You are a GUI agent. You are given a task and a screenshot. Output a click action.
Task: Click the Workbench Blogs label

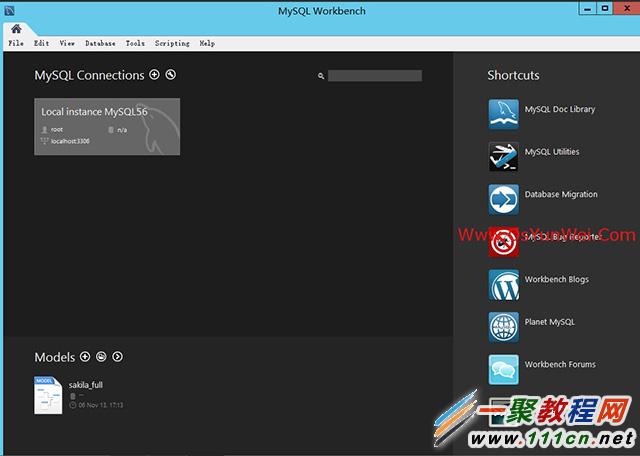point(557,280)
